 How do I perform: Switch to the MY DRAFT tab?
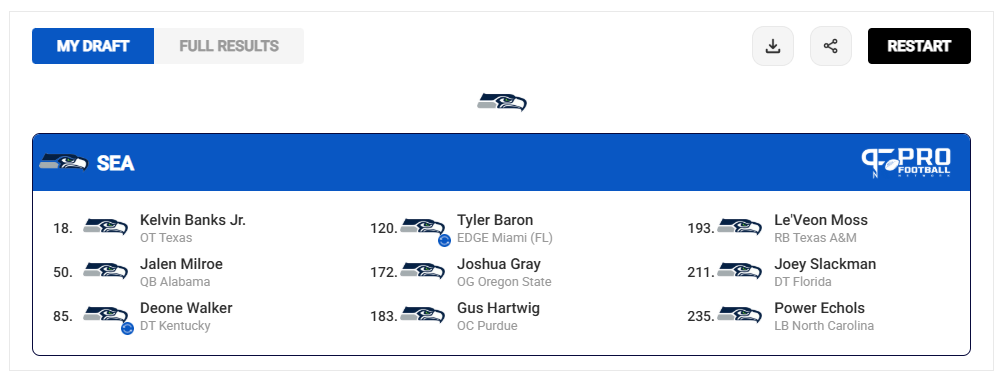coord(93,46)
